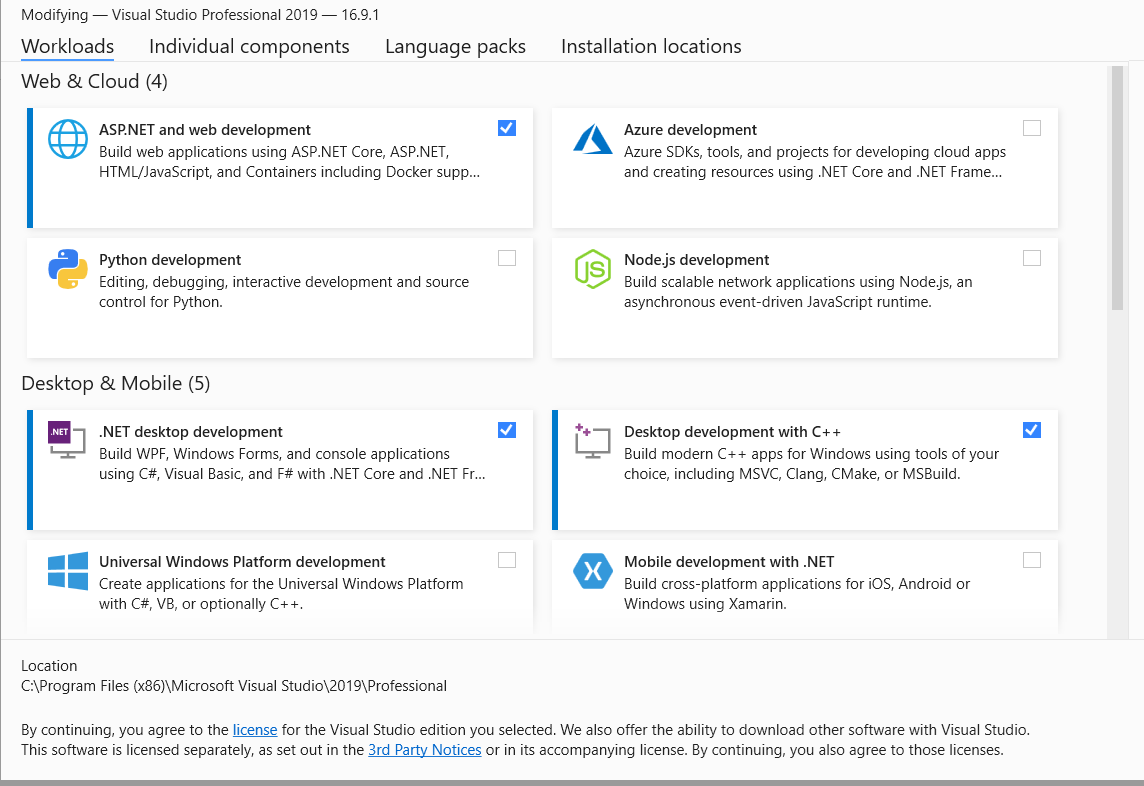
Task: Select the Desktop development with C++ title
Action: click(733, 432)
